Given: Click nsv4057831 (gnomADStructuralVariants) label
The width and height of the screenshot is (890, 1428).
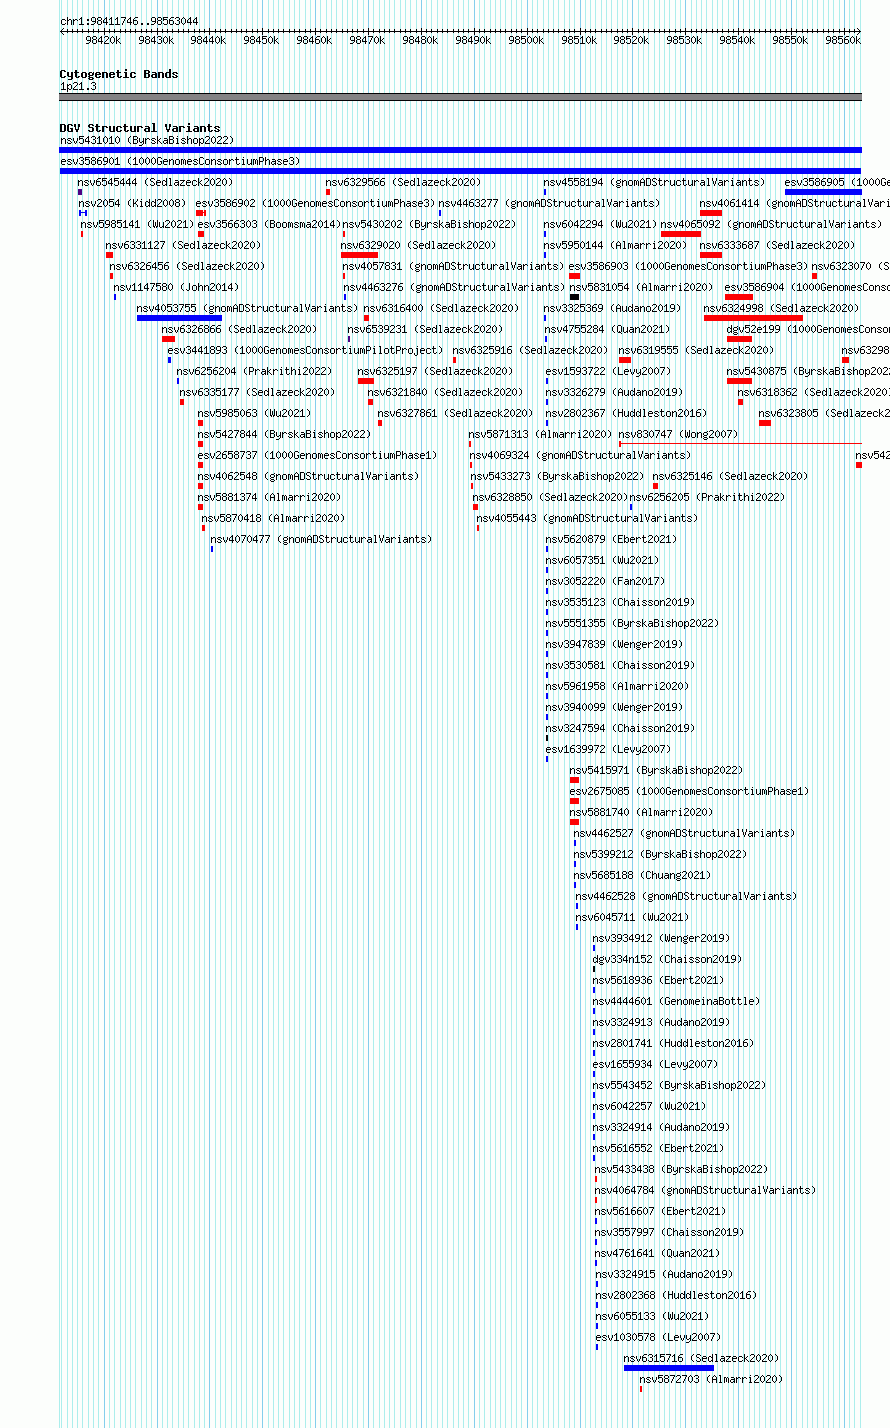Looking at the screenshot, I should click(x=453, y=267).
